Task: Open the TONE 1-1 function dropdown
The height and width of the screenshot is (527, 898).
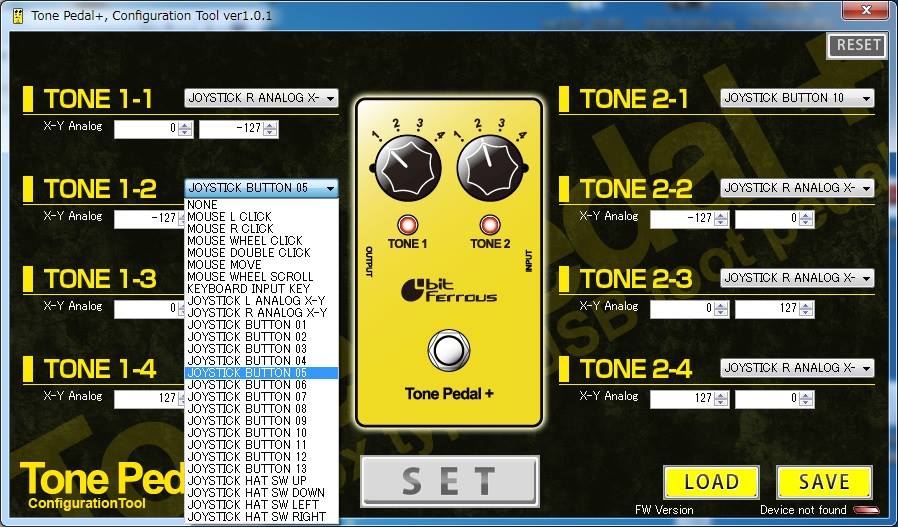Action: click(261, 98)
